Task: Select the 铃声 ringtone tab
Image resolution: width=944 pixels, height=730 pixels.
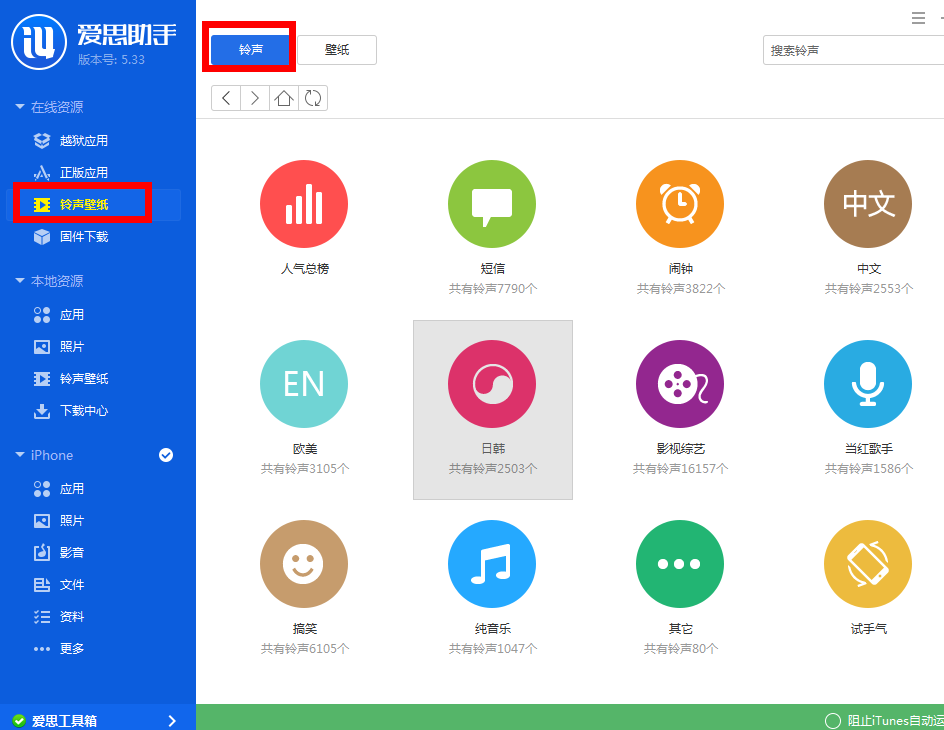Action: tap(248, 49)
